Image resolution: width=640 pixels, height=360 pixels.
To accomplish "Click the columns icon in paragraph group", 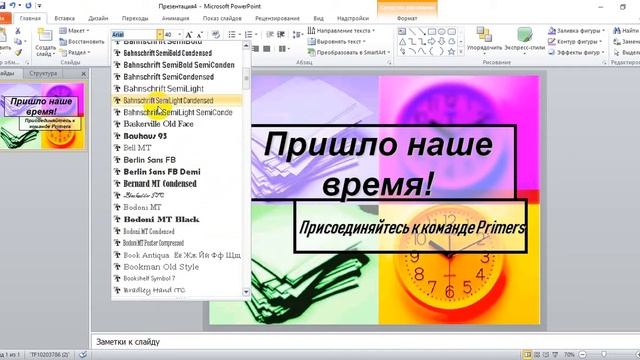I will [282, 49].
